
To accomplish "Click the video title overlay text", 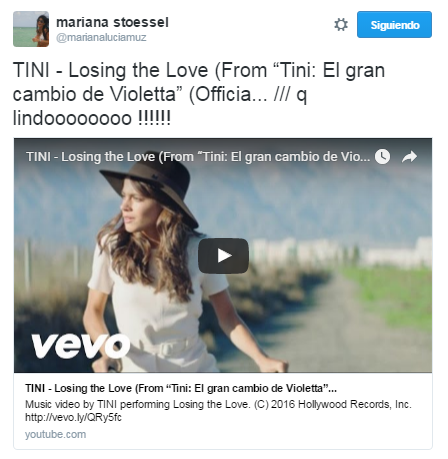I will point(198,157).
